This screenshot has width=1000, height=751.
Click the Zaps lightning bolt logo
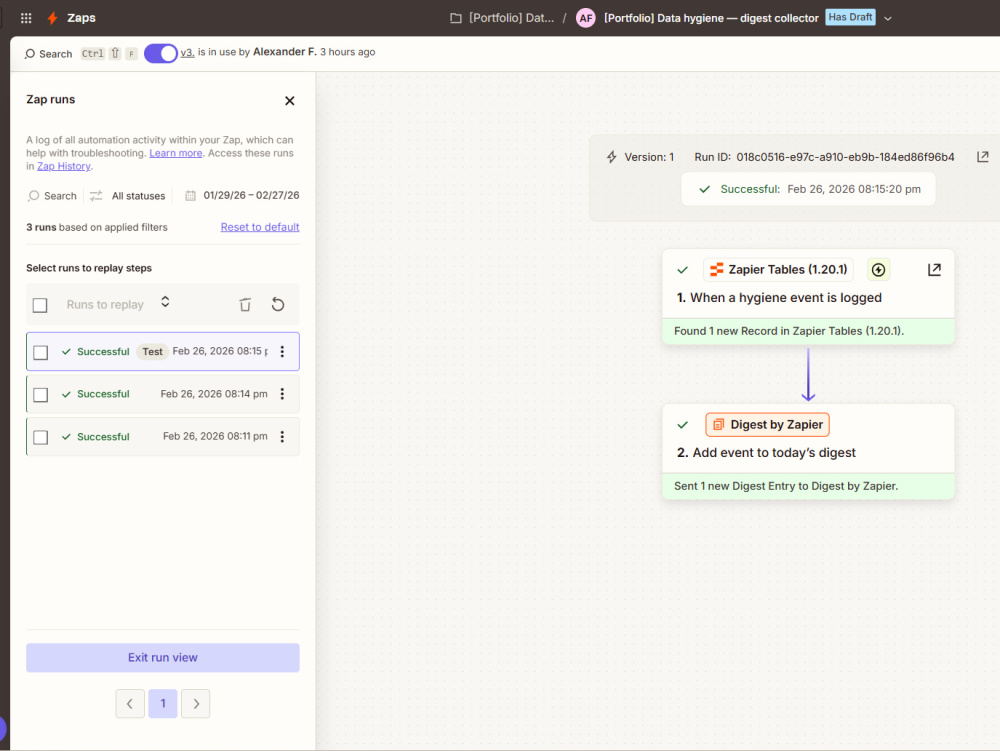(52, 18)
